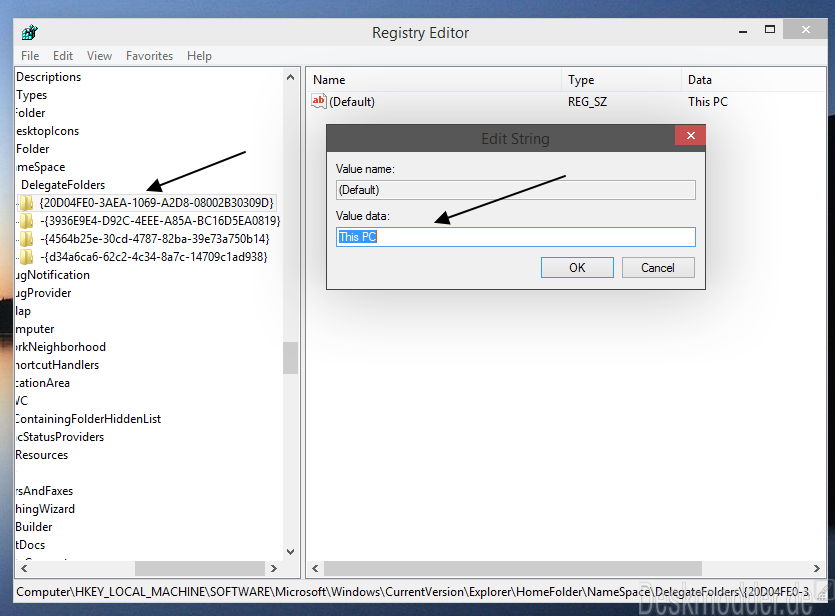Click values pane horizontal scroll left arrow

[315, 569]
